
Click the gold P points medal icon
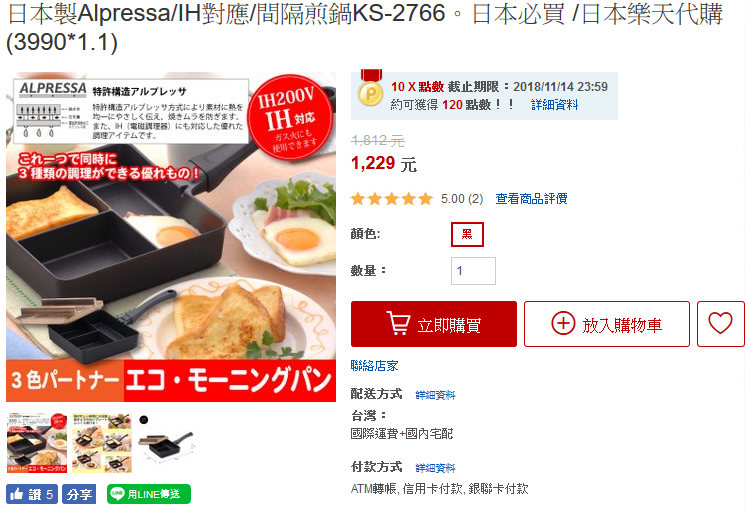pyautogui.click(x=371, y=91)
